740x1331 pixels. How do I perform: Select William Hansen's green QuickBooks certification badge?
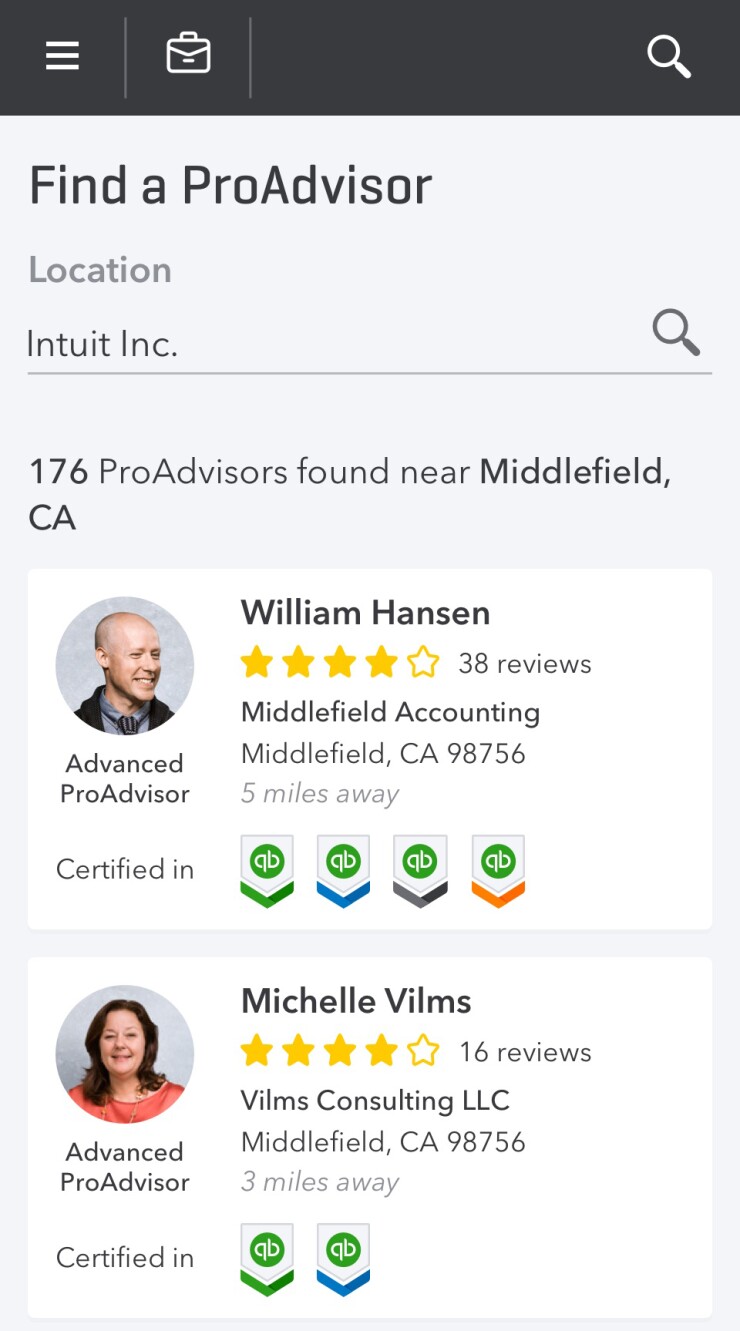point(266,869)
